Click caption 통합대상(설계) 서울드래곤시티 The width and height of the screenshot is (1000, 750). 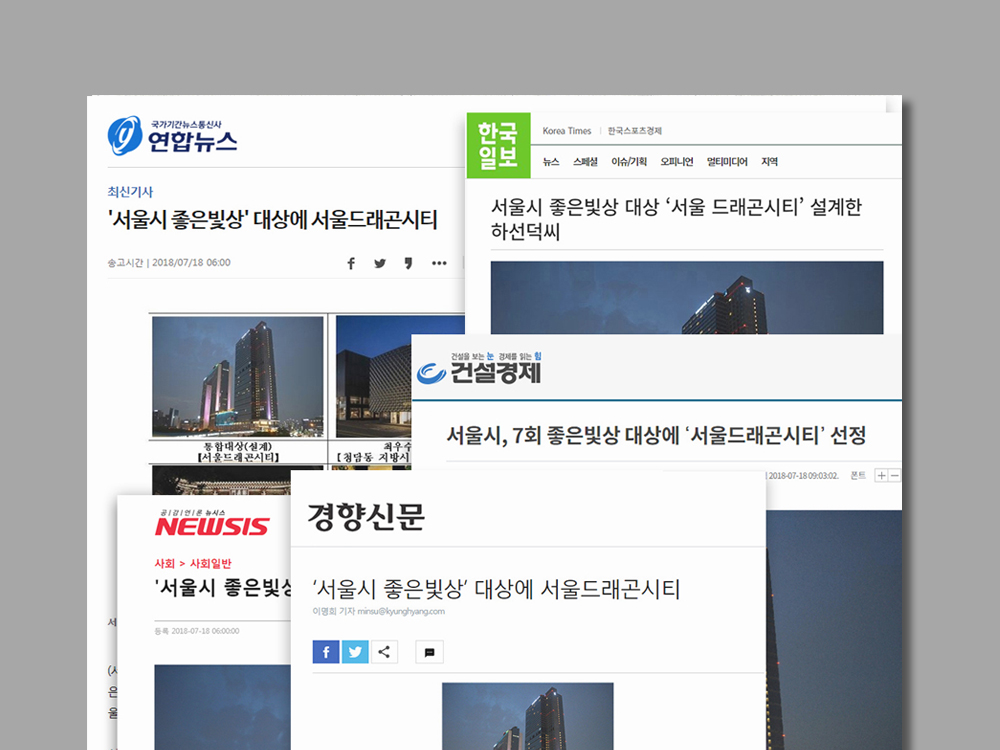(x=238, y=452)
